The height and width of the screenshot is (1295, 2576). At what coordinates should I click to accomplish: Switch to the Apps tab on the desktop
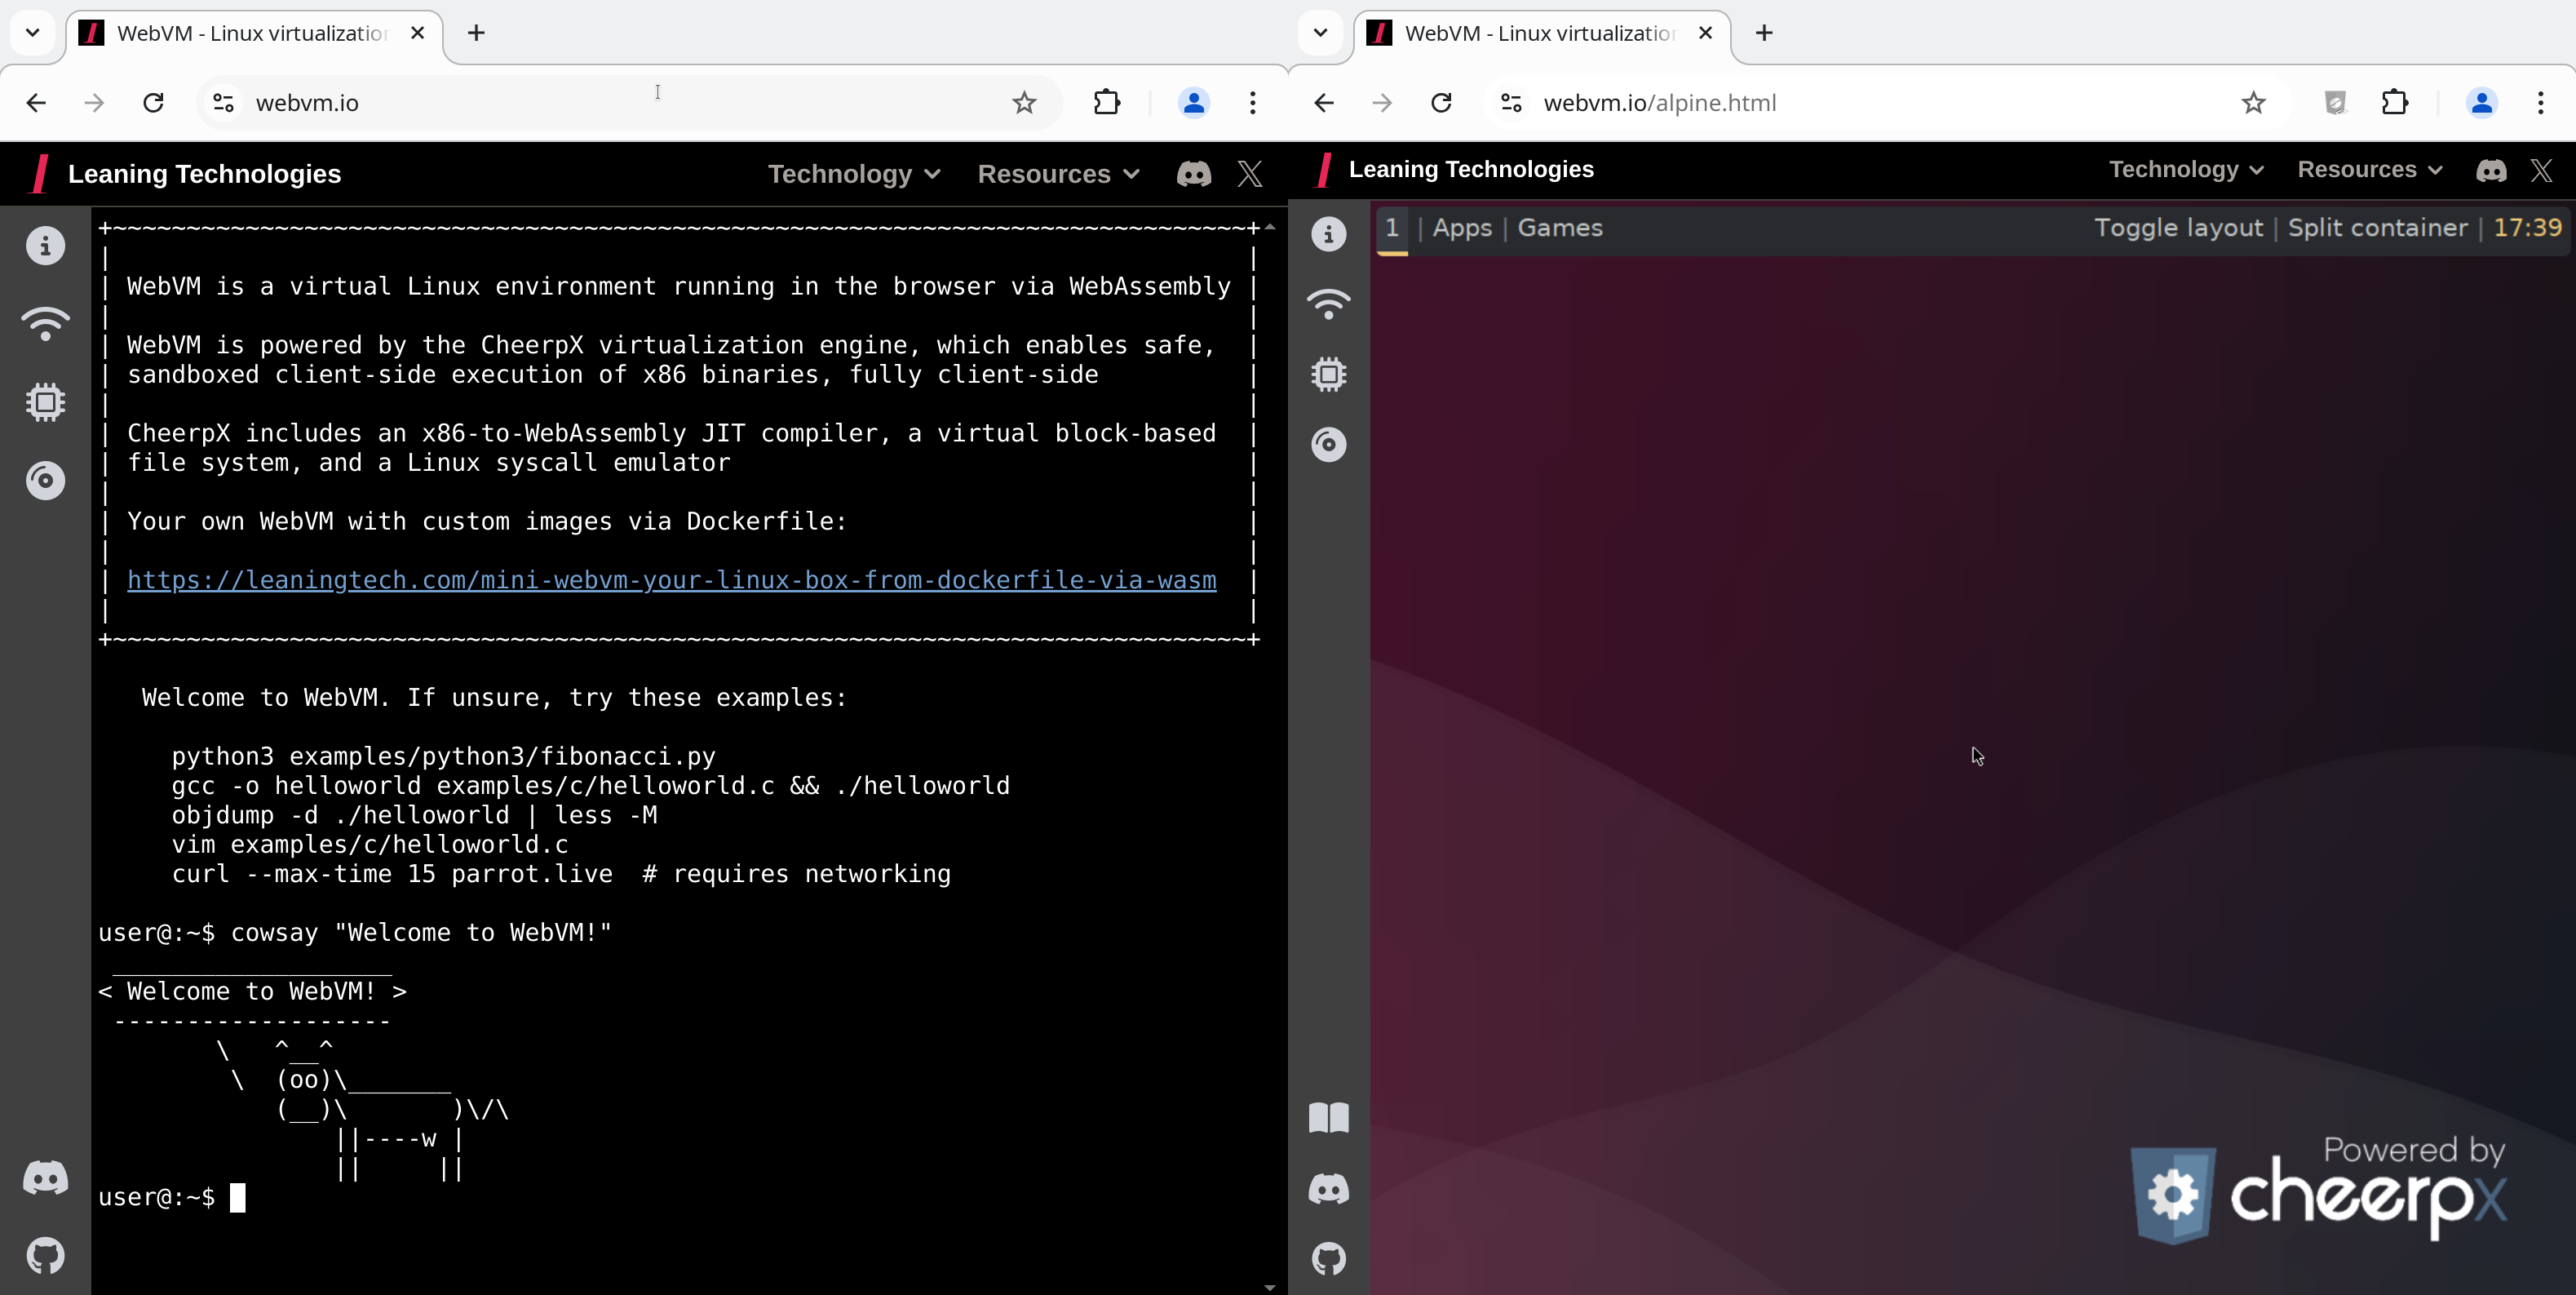(1462, 227)
